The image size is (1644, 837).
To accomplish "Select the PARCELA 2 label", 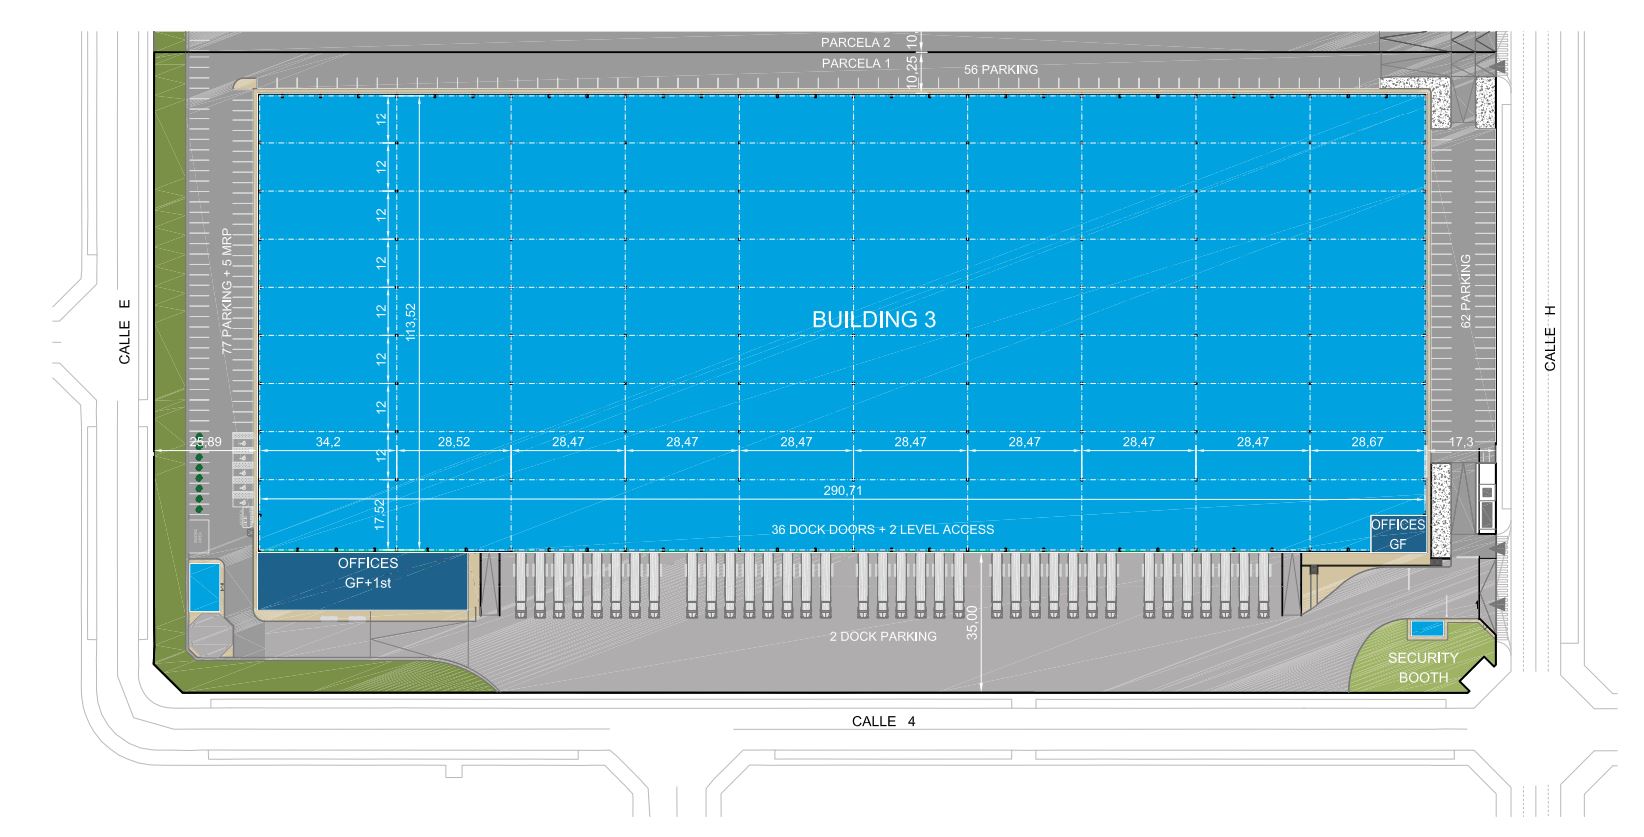I will coord(855,43).
